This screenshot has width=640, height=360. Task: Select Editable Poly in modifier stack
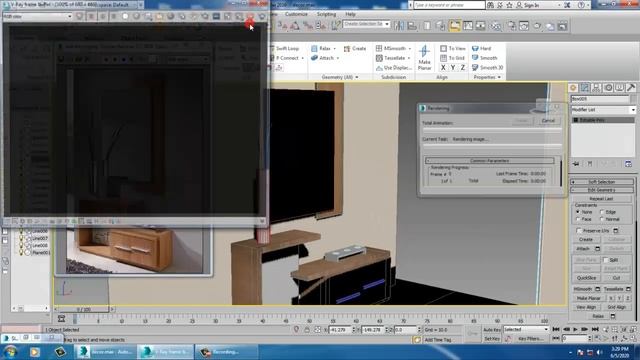click(602, 120)
